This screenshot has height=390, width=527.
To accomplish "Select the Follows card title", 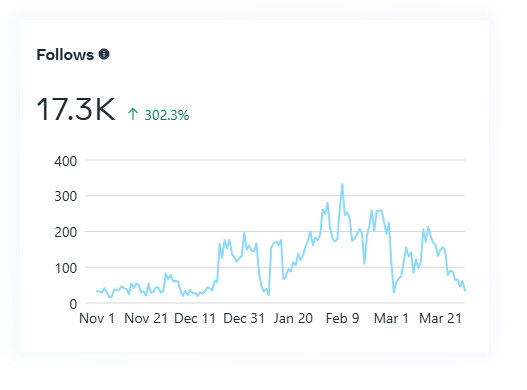I will tap(65, 55).
